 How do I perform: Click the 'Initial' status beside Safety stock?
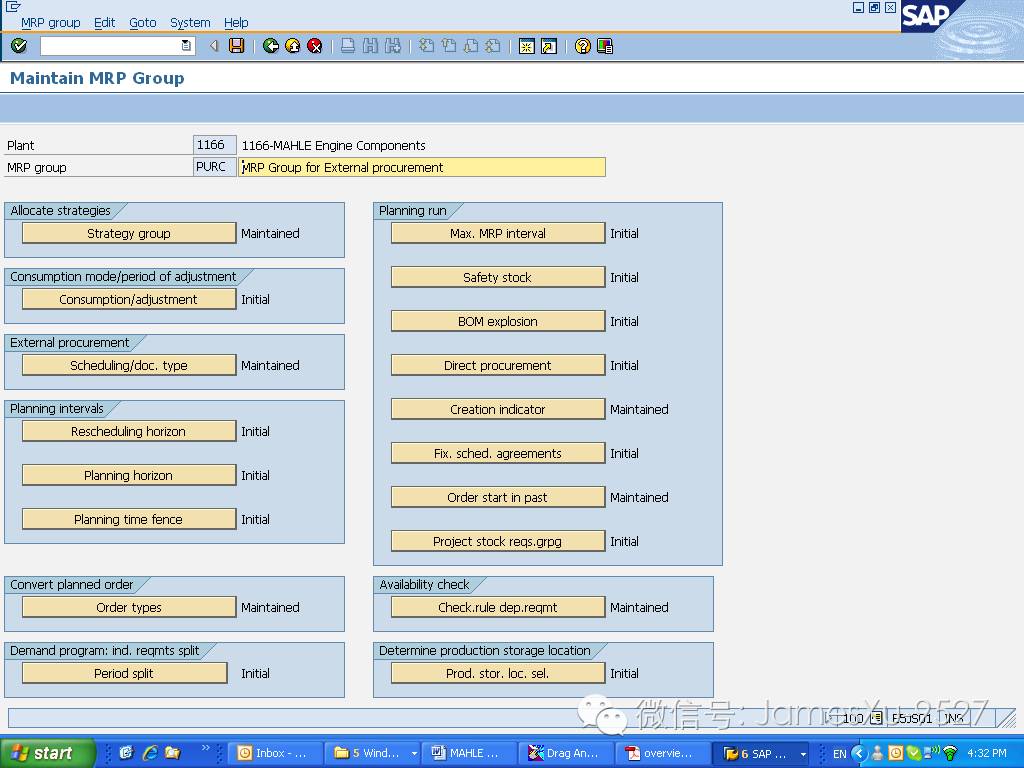pyautogui.click(x=624, y=277)
